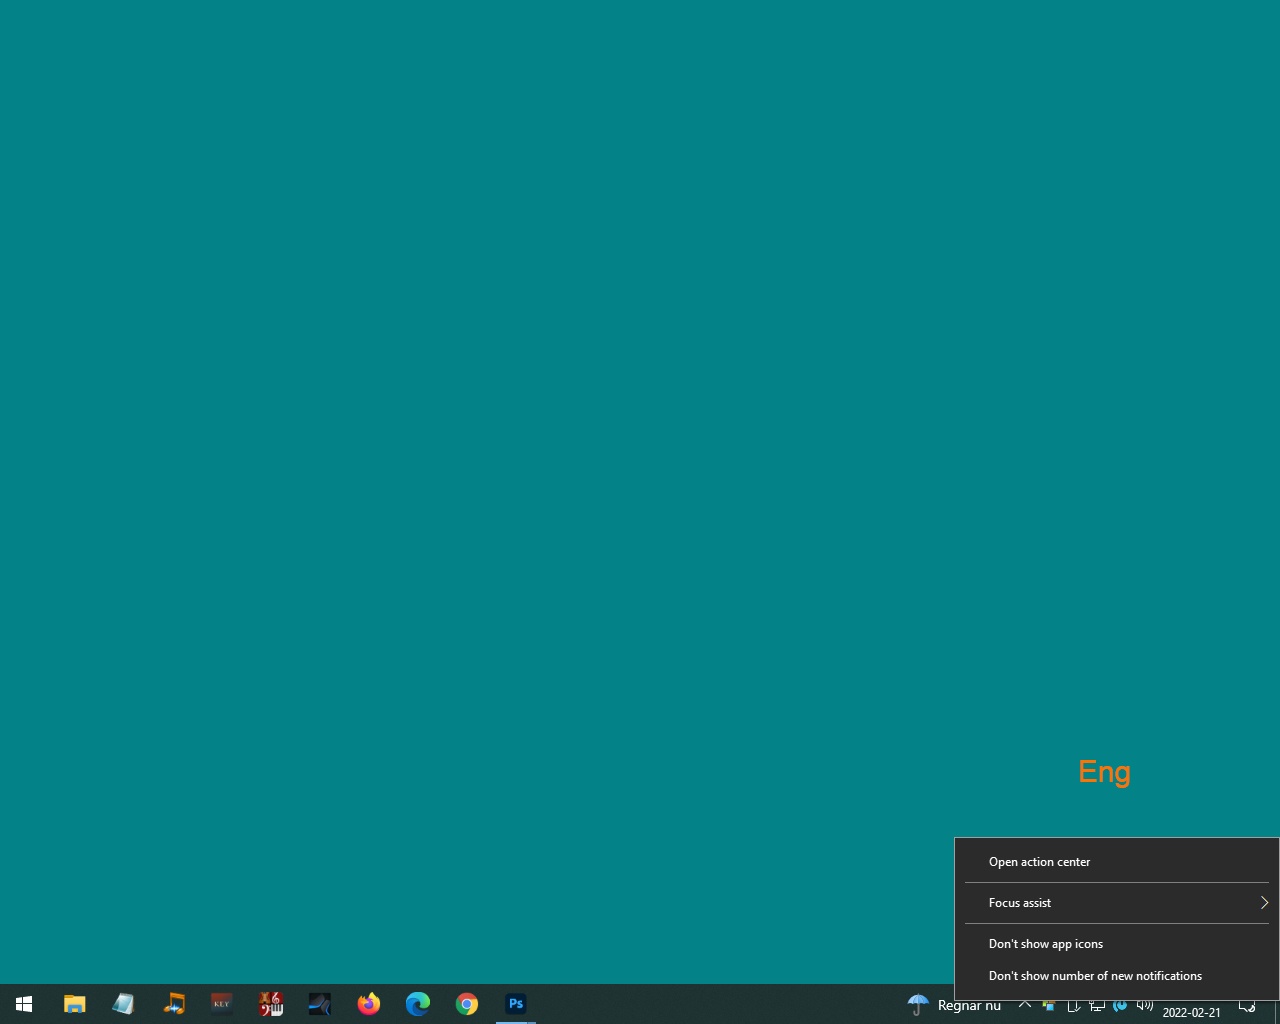This screenshot has height=1024, width=1280.
Task: Switch to the Photoshop taskbar icon
Action: point(516,1004)
